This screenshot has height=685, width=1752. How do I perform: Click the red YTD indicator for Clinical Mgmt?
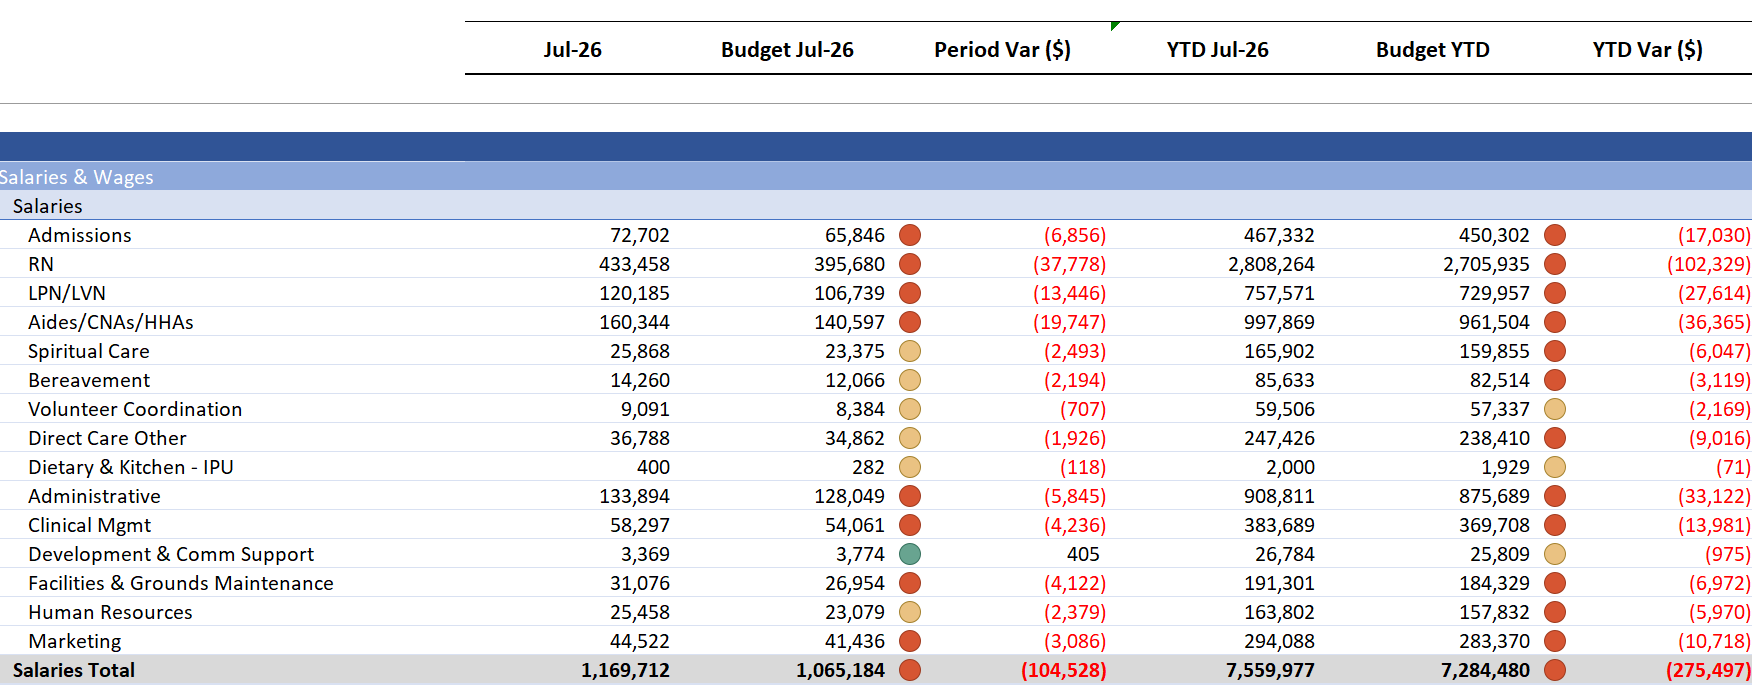[1555, 525]
